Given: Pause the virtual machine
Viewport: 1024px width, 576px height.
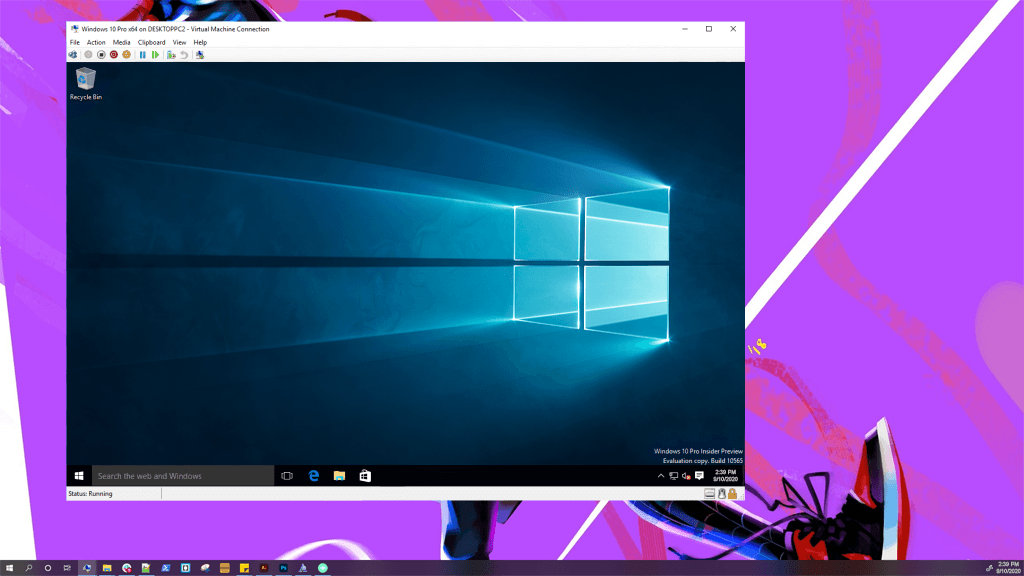Looking at the screenshot, I should click(x=142, y=55).
